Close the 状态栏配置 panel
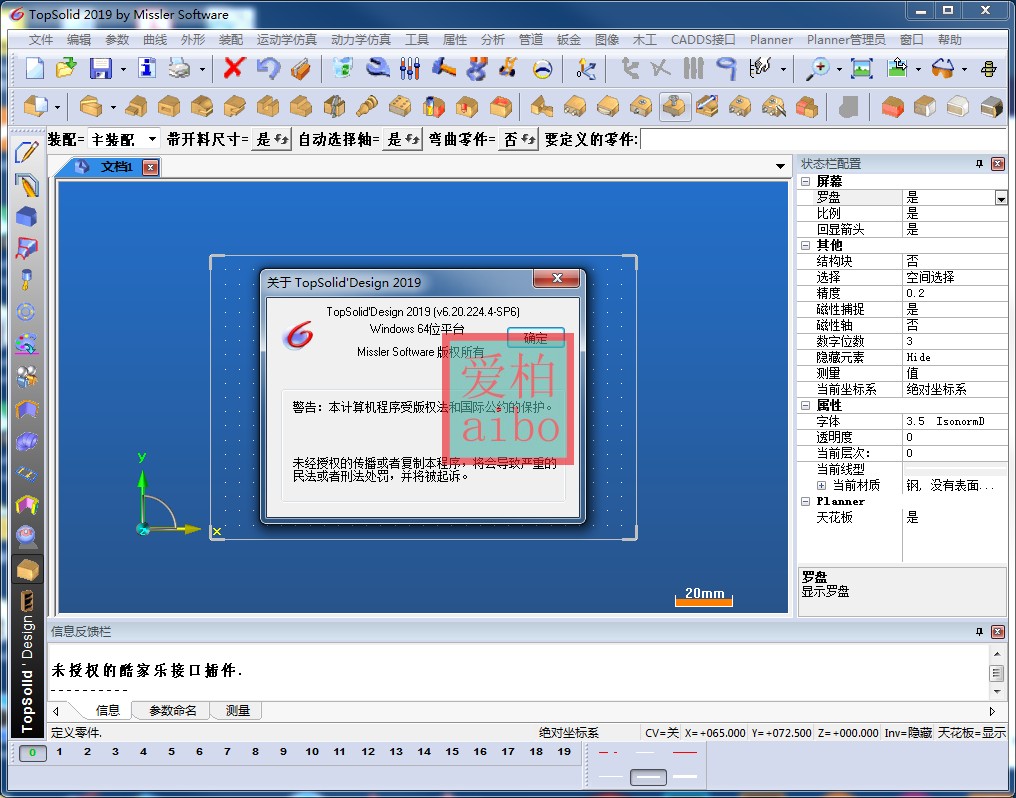 point(998,164)
